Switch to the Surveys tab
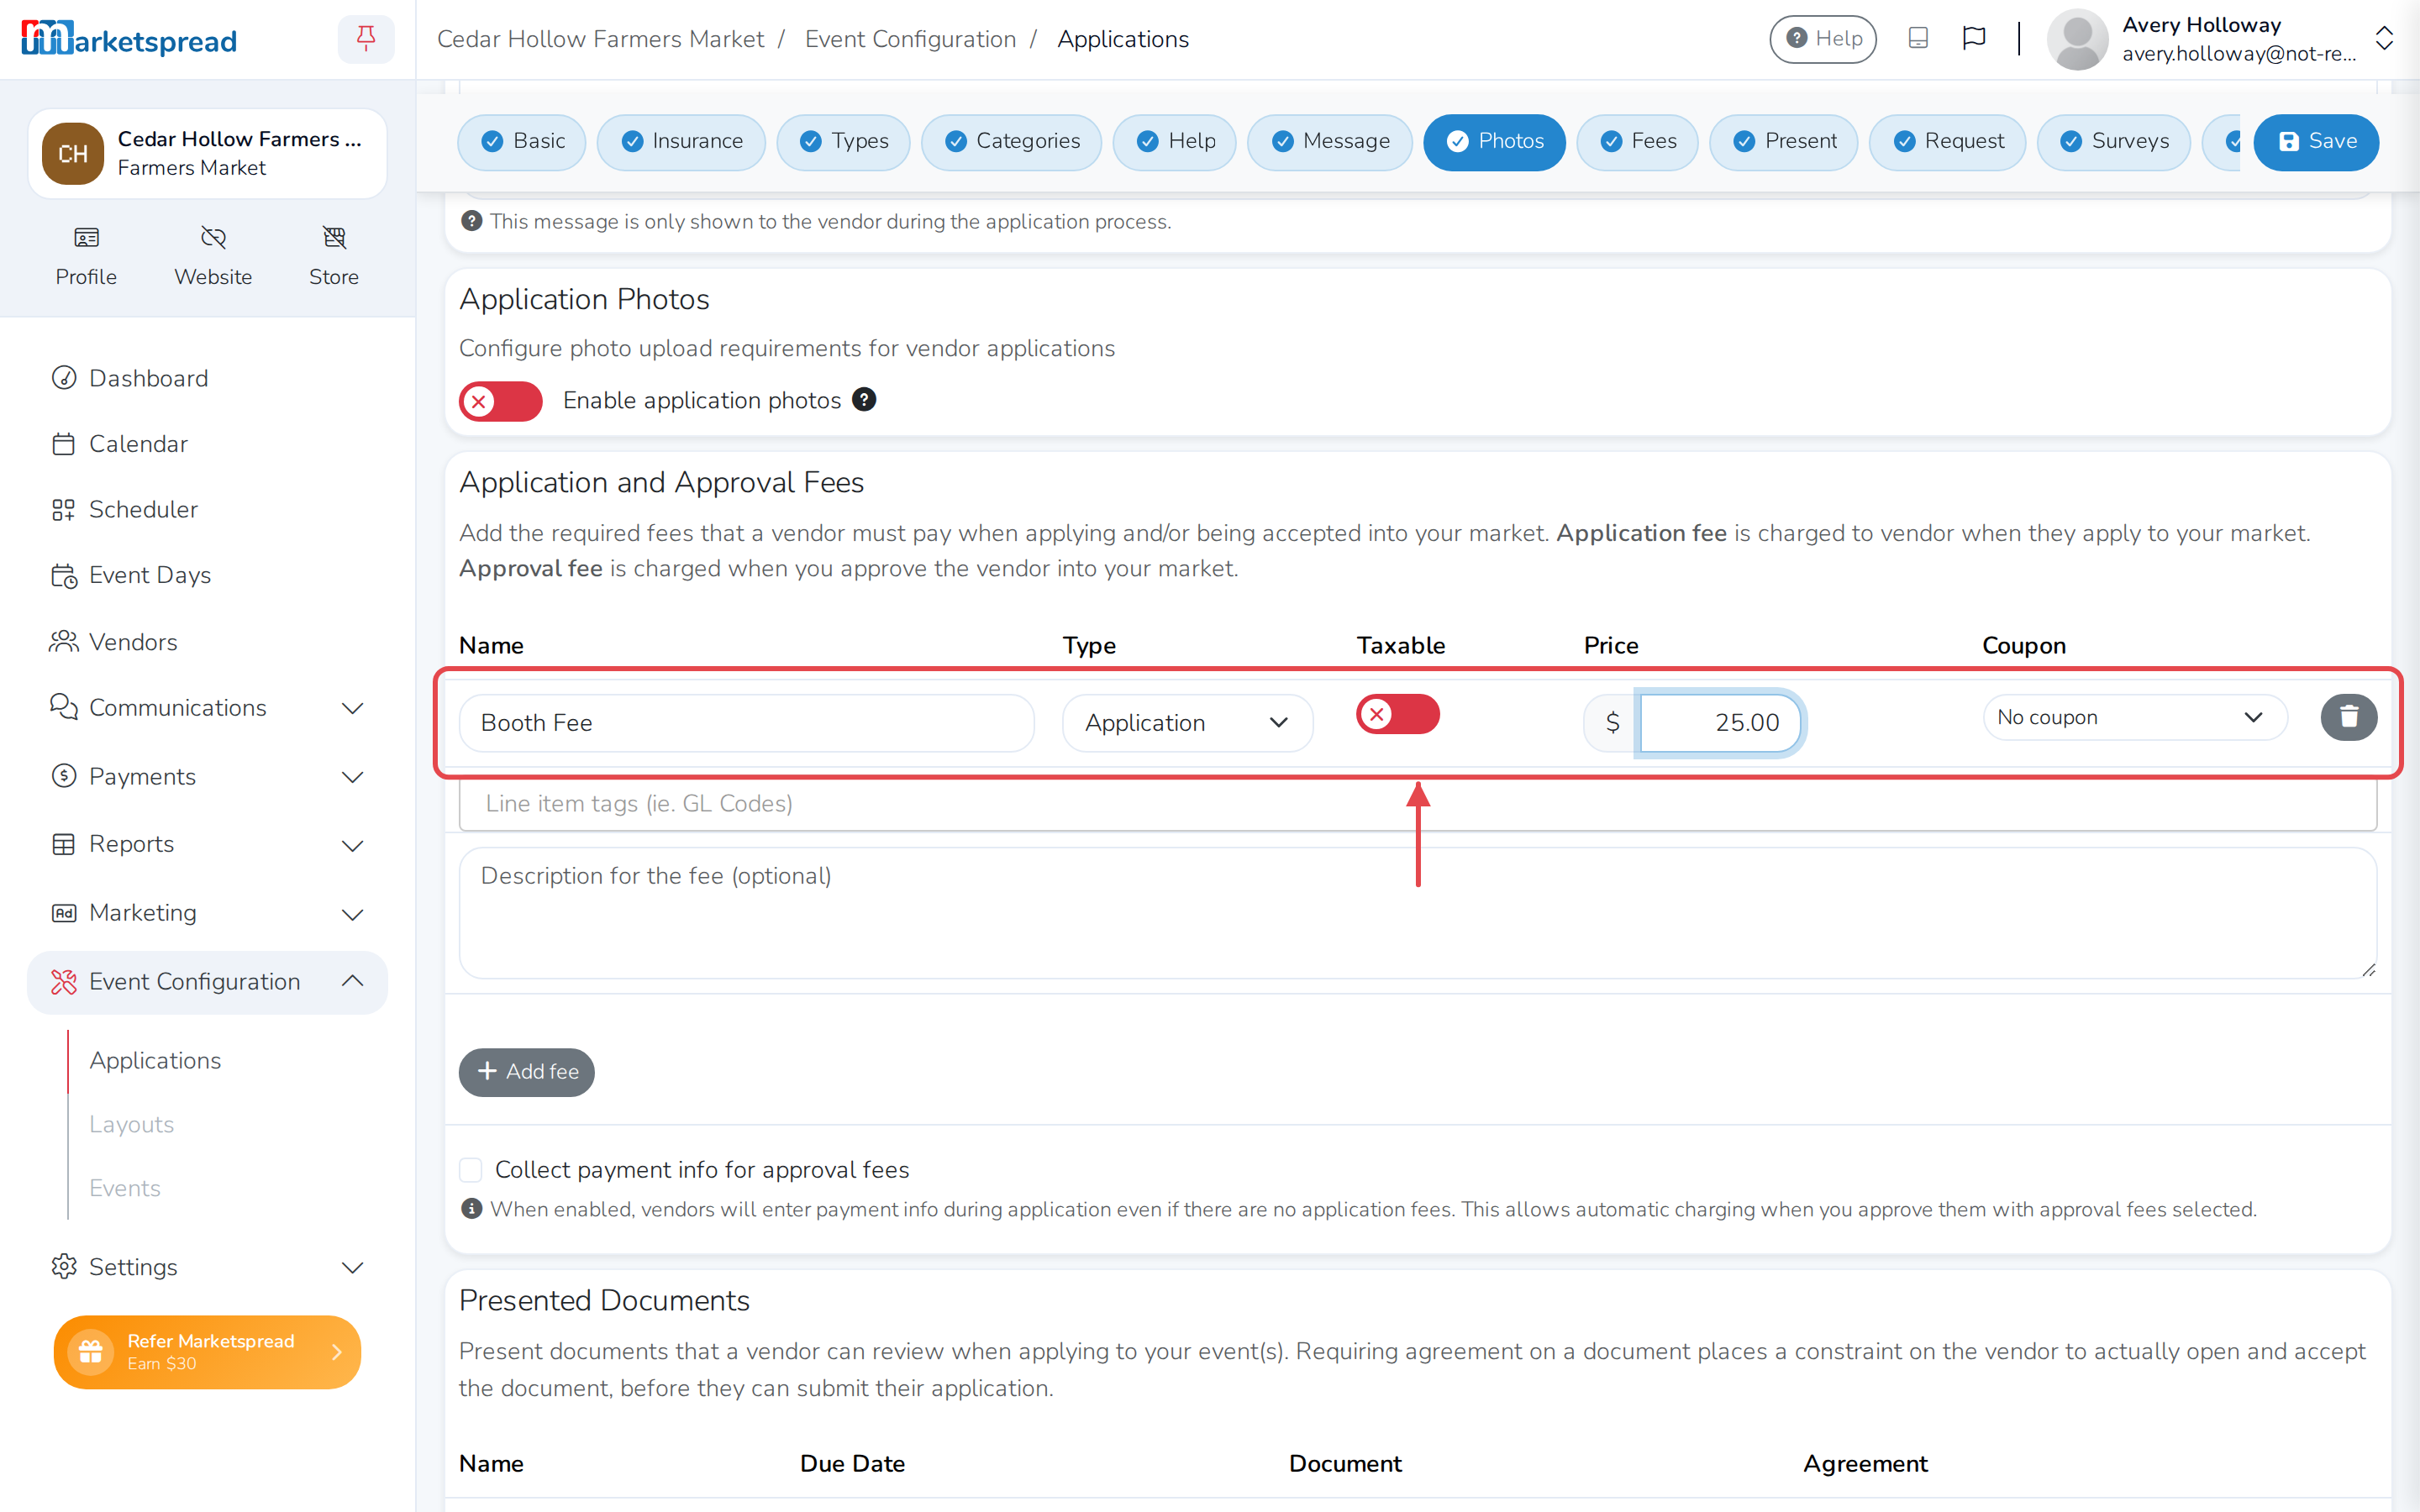This screenshot has height=1512, width=2420. coord(2113,142)
